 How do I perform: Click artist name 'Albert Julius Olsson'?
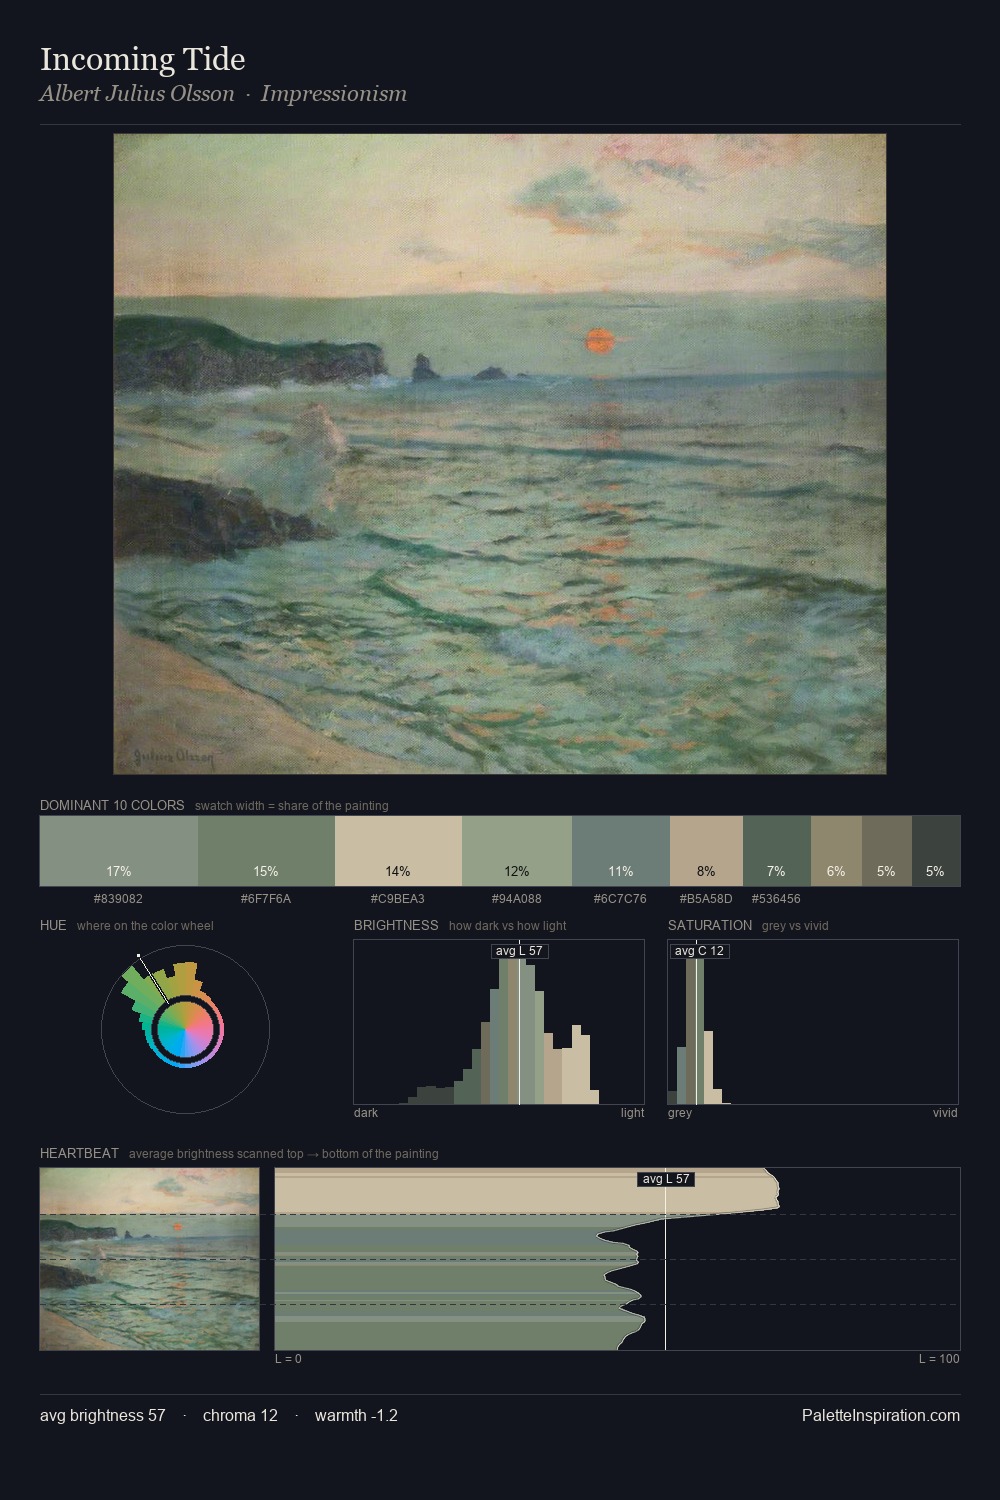point(137,94)
